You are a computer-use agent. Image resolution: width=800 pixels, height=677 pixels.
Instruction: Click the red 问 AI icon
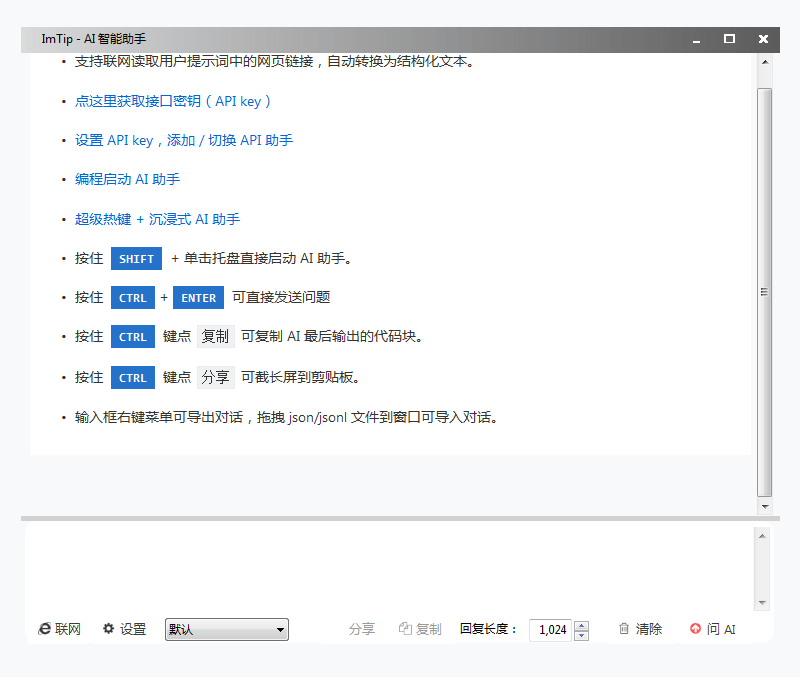(696, 629)
